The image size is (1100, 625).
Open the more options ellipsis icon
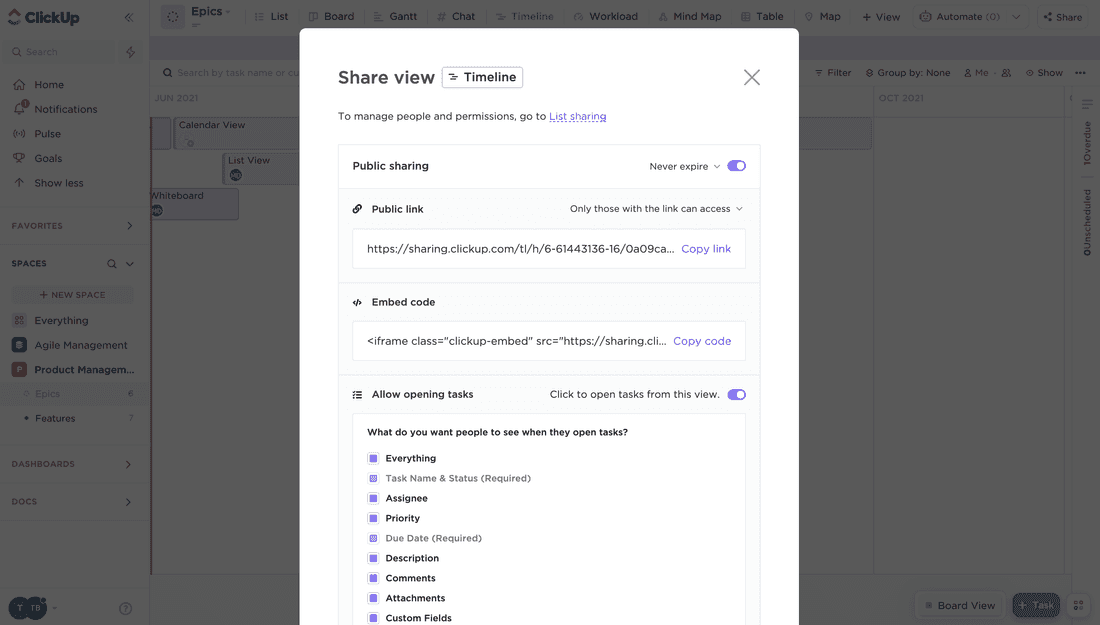(x=1080, y=73)
